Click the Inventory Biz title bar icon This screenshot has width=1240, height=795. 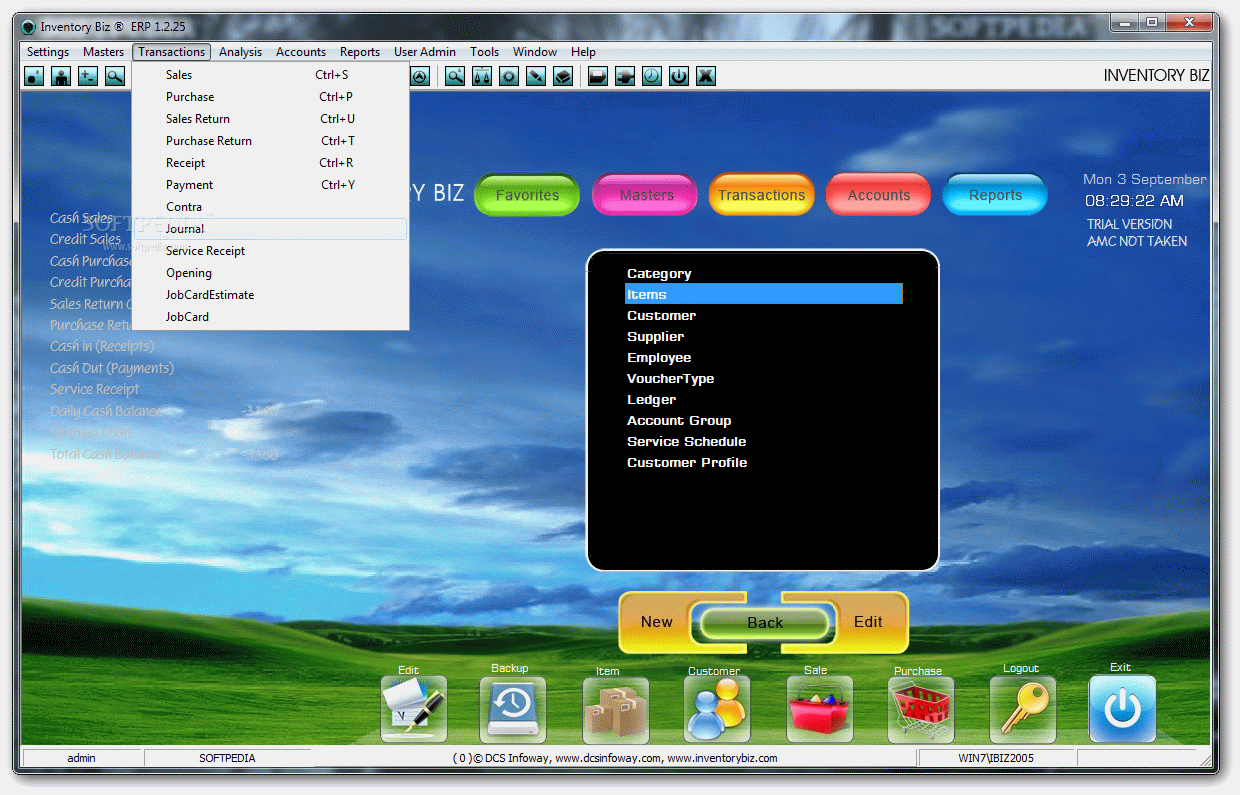[29, 26]
